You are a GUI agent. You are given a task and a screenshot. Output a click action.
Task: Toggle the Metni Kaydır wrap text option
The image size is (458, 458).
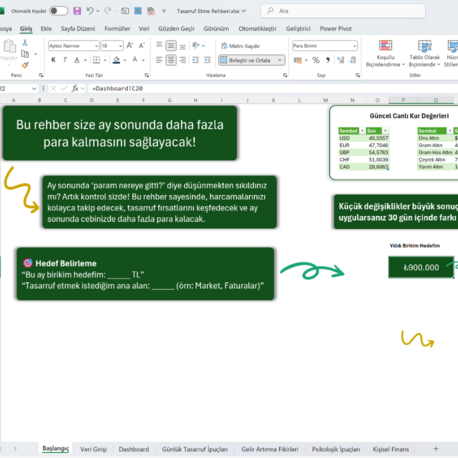pos(241,46)
